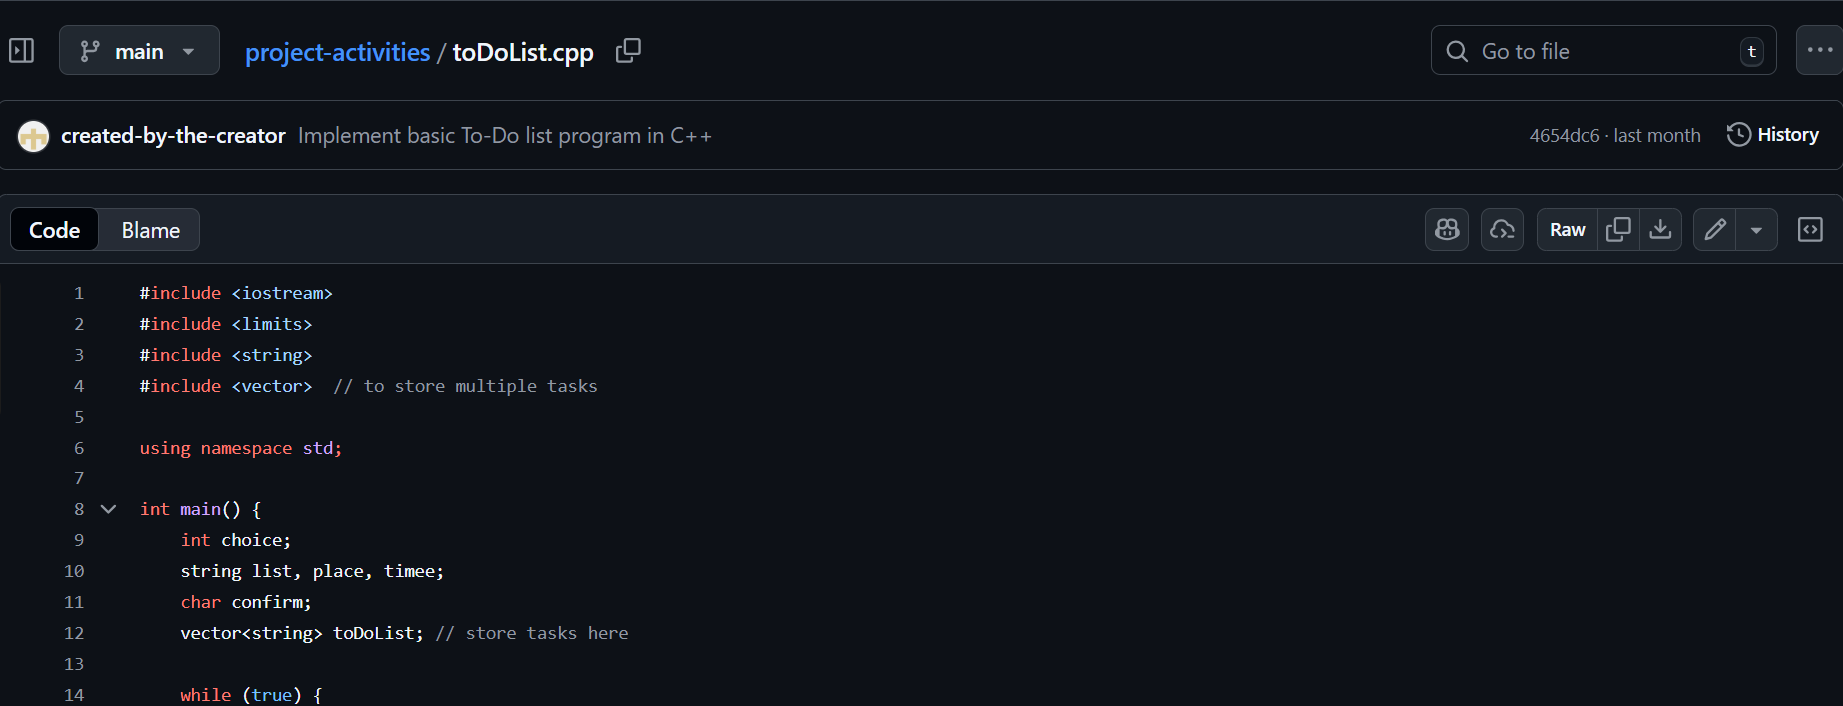Click the copy file path icon
Image resolution: width=1843 pixels, height=706 pixels.
tap(628, 51)
